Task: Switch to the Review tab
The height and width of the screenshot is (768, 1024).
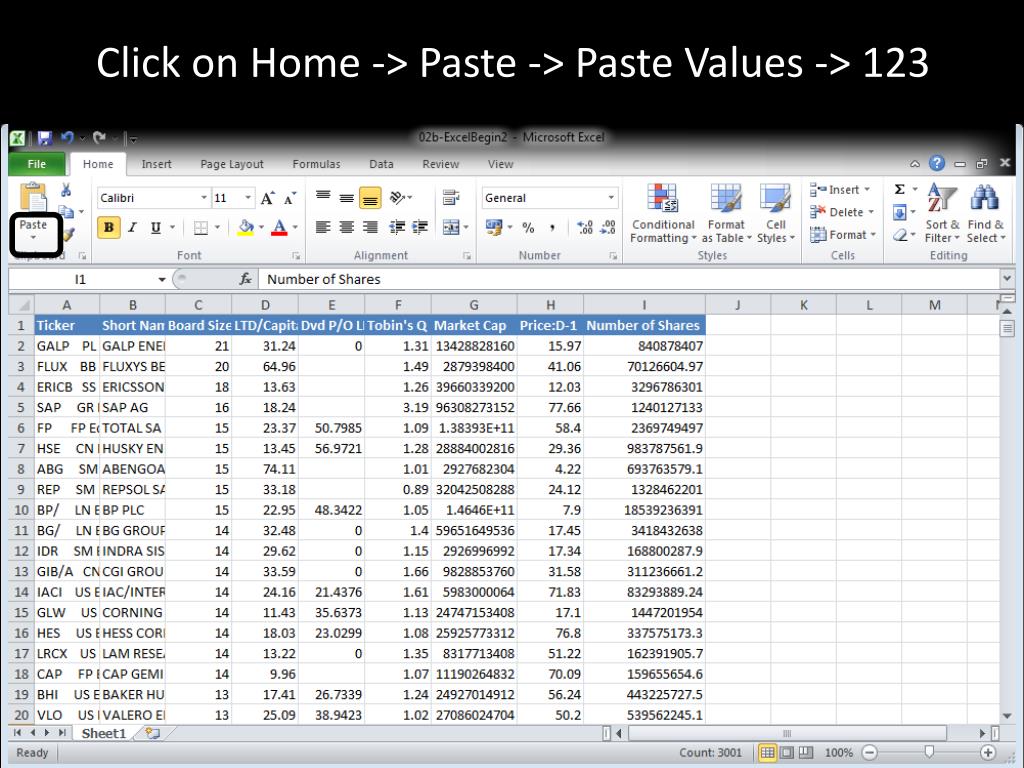Action: (441, 164)
